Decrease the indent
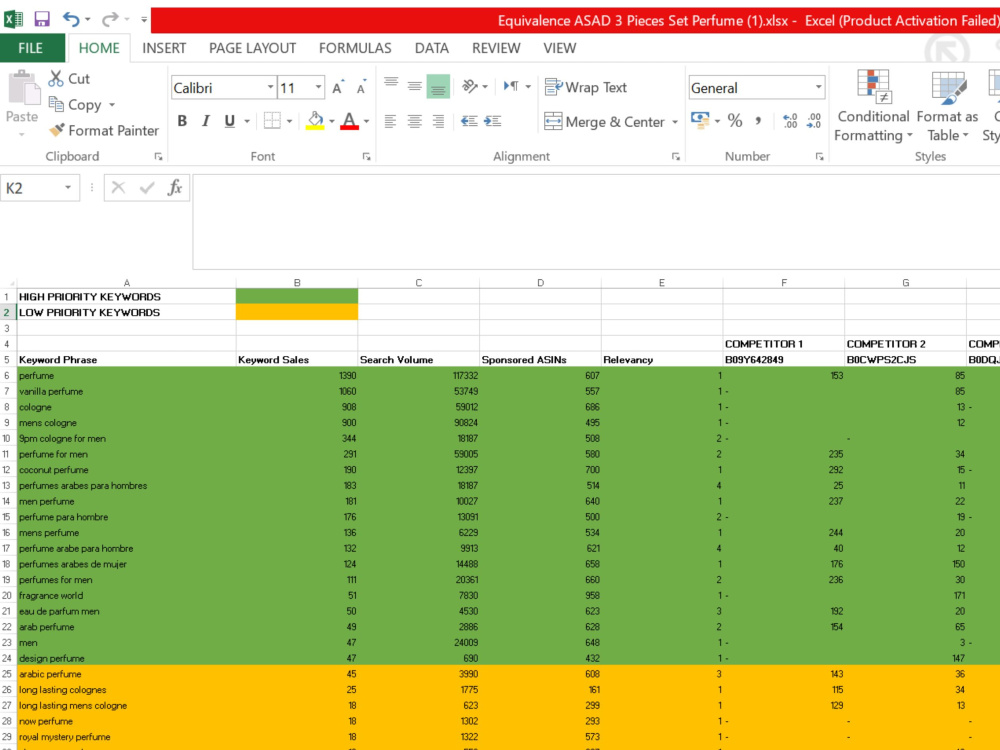 [469, 121]
